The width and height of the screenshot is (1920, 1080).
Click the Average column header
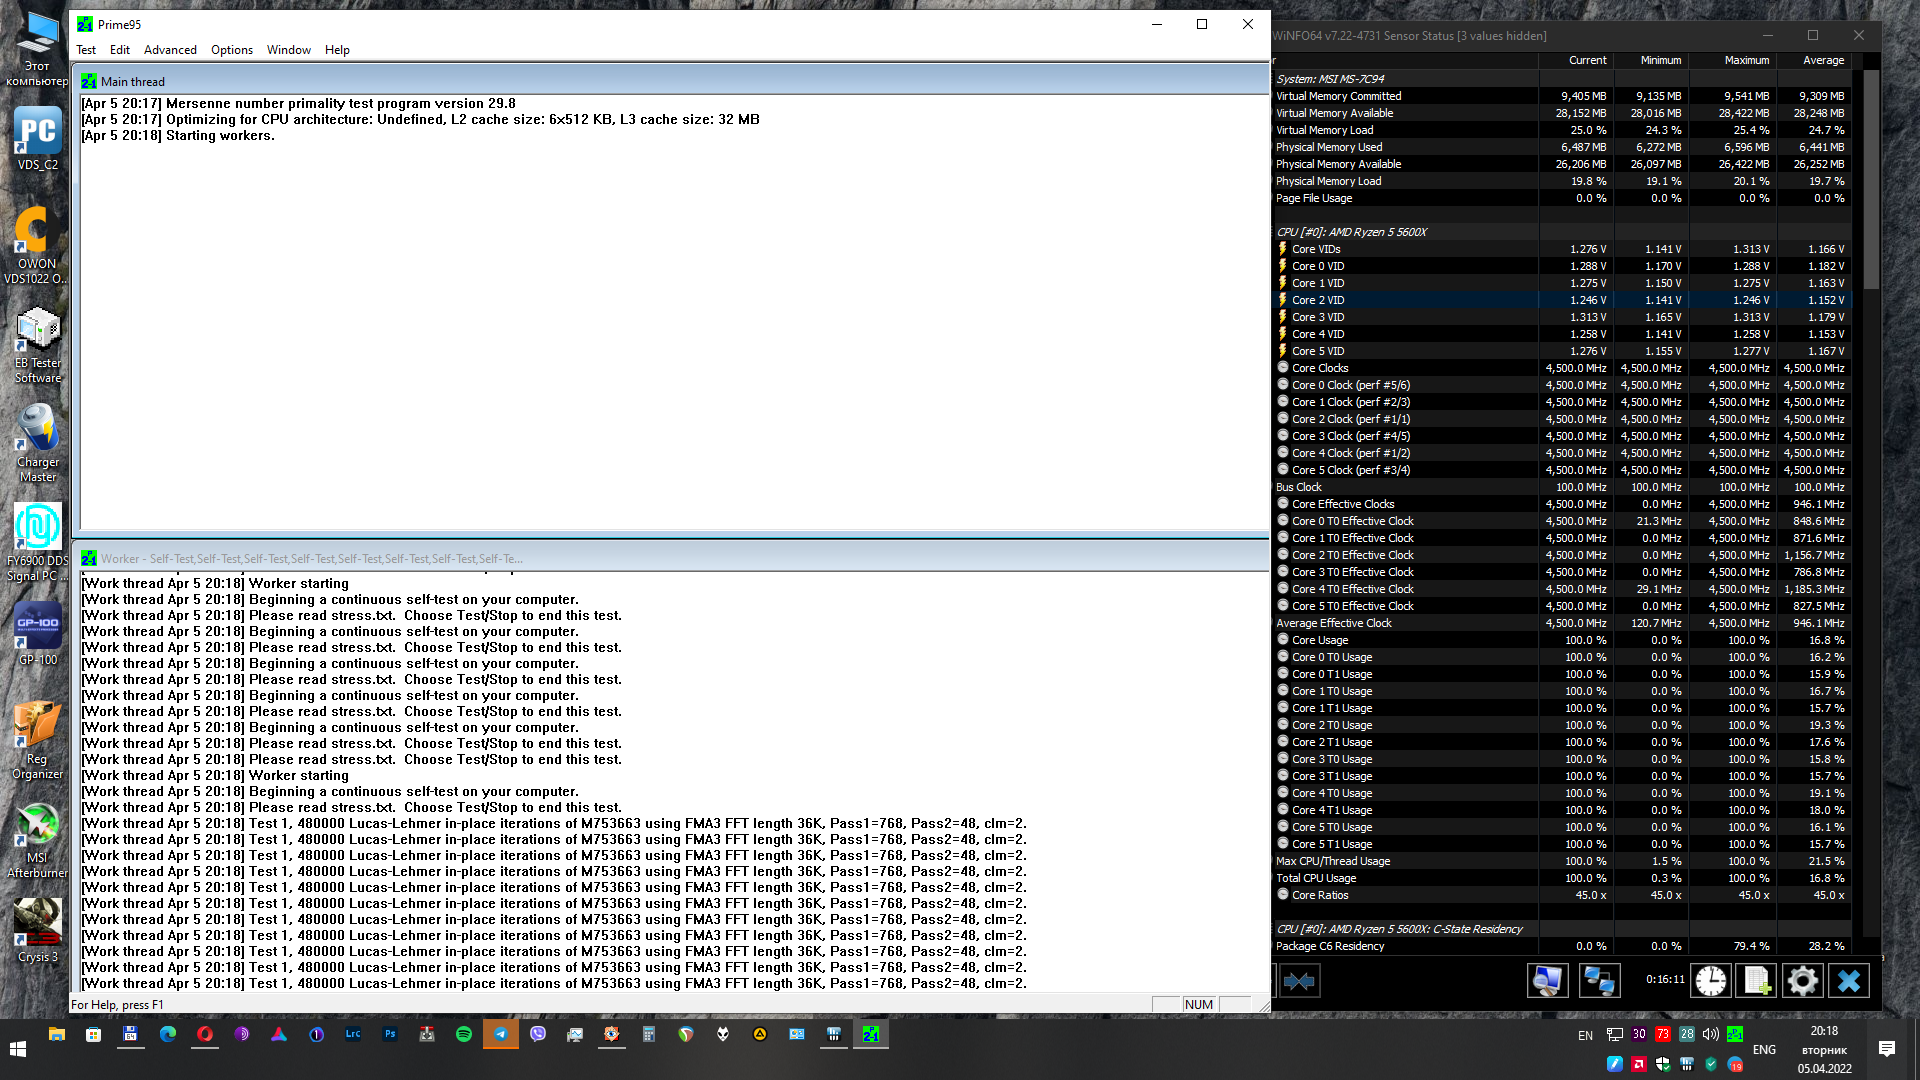[1822, 60]
